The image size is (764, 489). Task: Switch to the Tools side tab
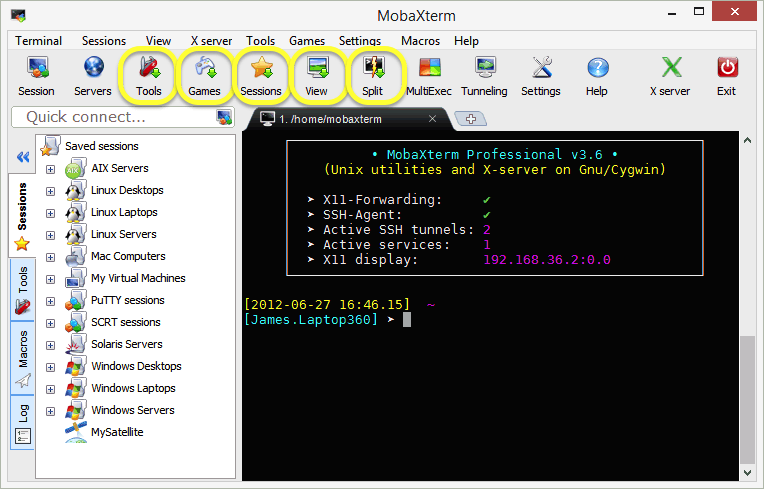point(23,290)
